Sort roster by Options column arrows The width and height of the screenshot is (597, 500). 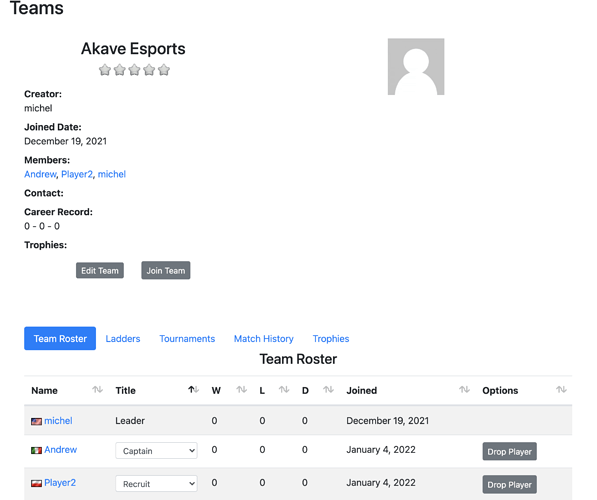pos(561,390)
